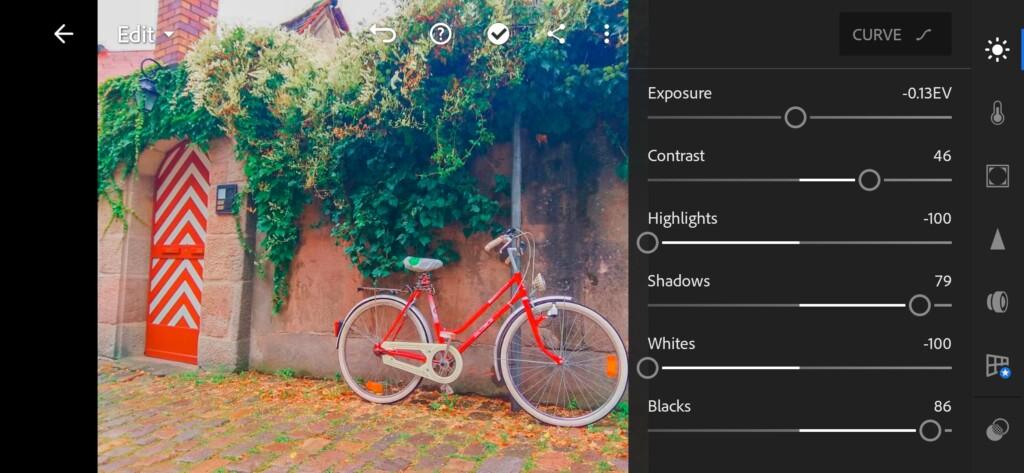This screenshot has height=473, width=1024.
Task: Undo the last edit
Action: coord(383,34)
